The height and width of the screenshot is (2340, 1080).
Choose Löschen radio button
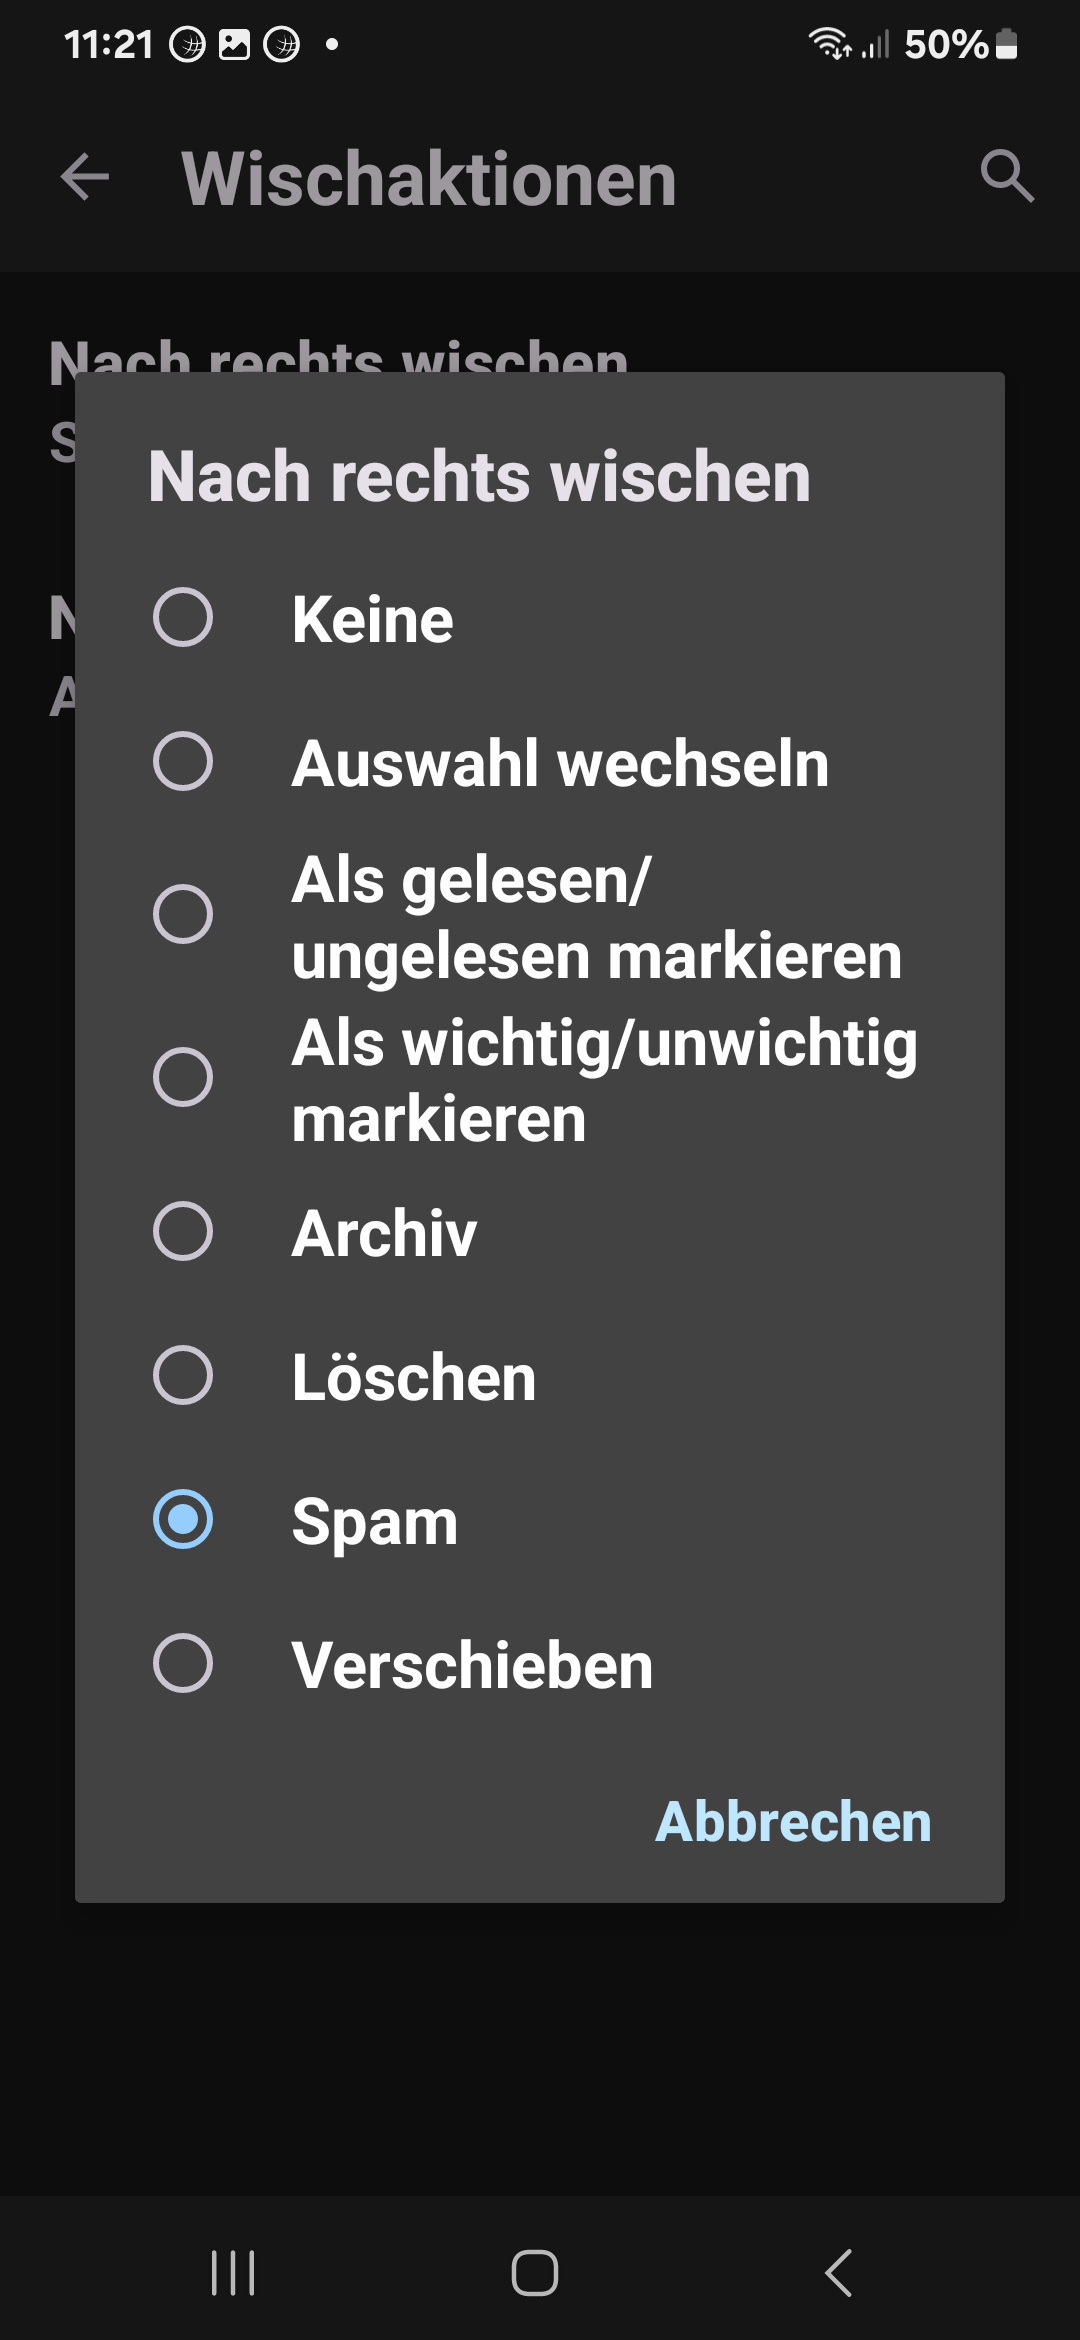(183, 1375)
